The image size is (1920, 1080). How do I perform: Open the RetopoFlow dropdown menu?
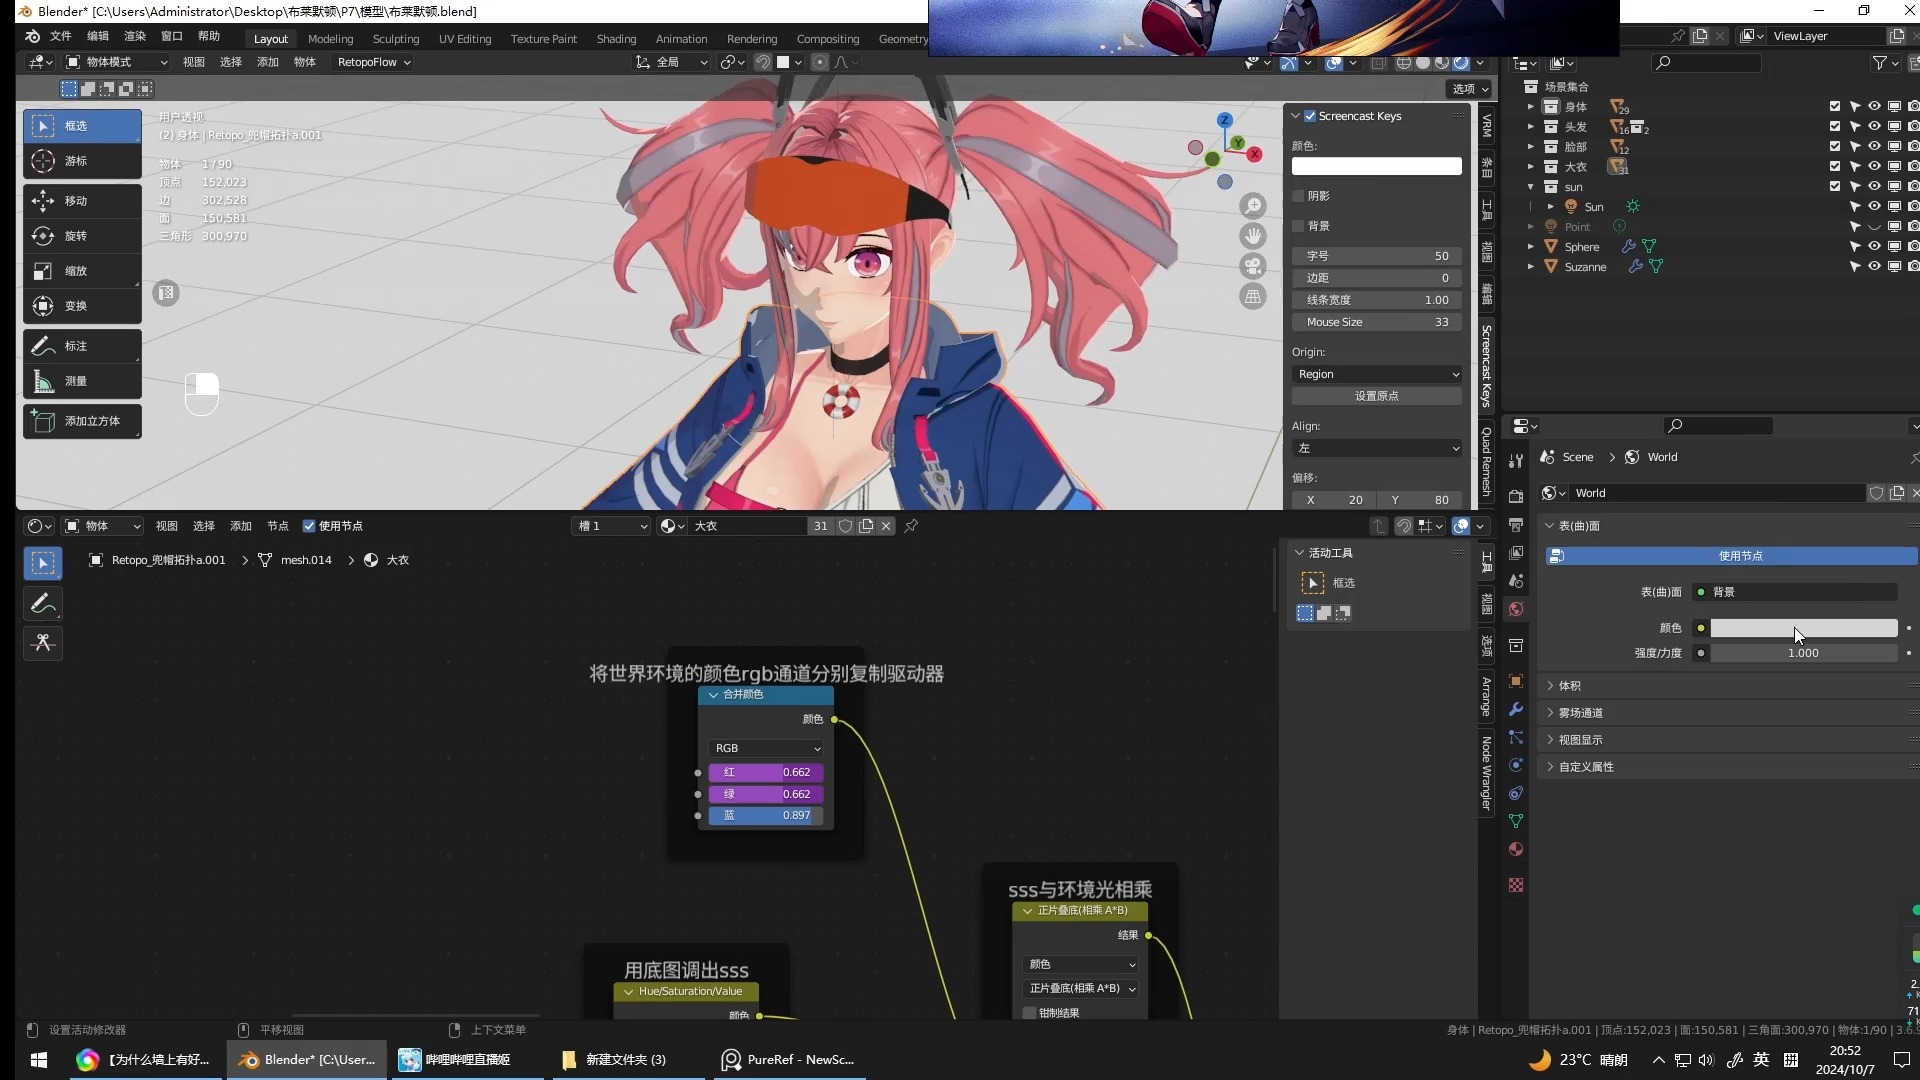[x=373, y=62]
